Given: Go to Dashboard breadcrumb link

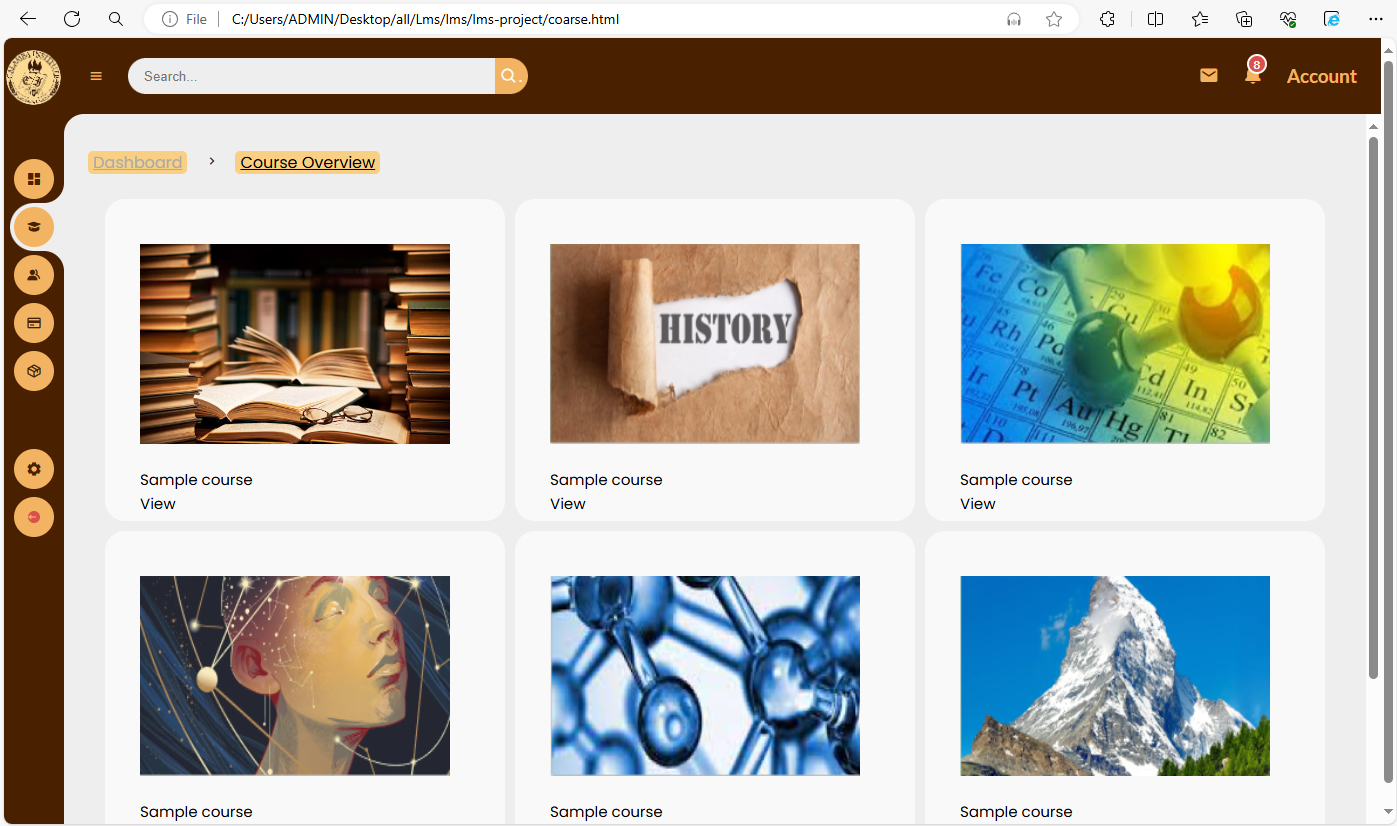Looking at the screenshot, I should (138, 162).
